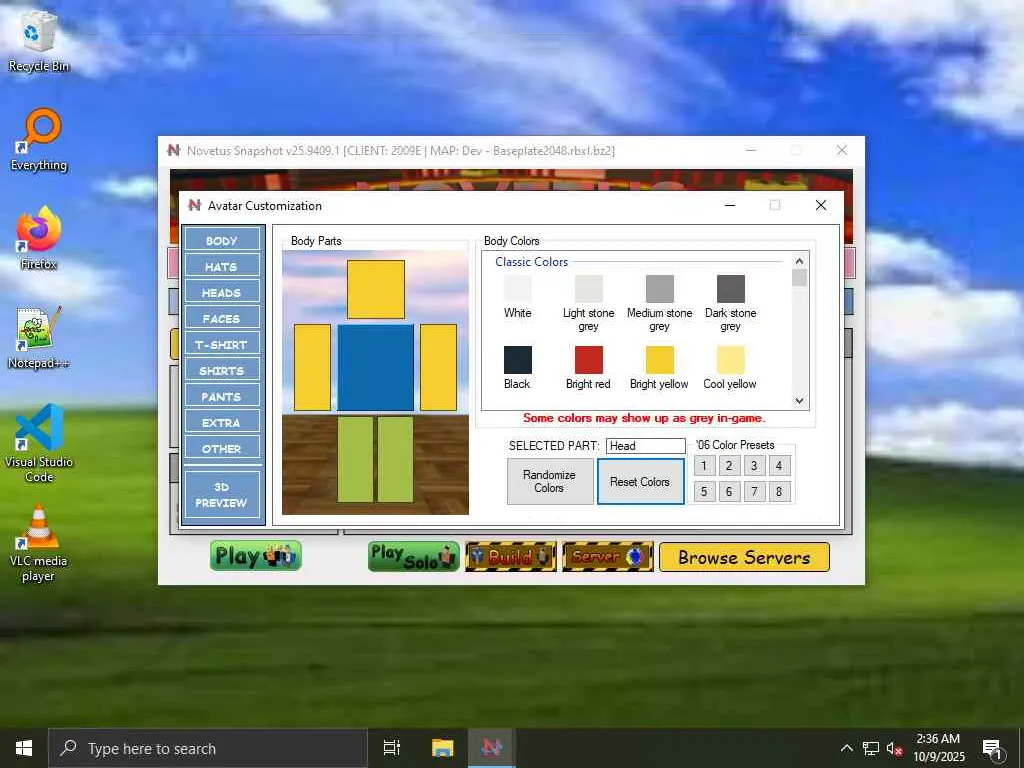Click the taskbar clock and date
Screen dimensions: 1024x768
coord(938,748)
